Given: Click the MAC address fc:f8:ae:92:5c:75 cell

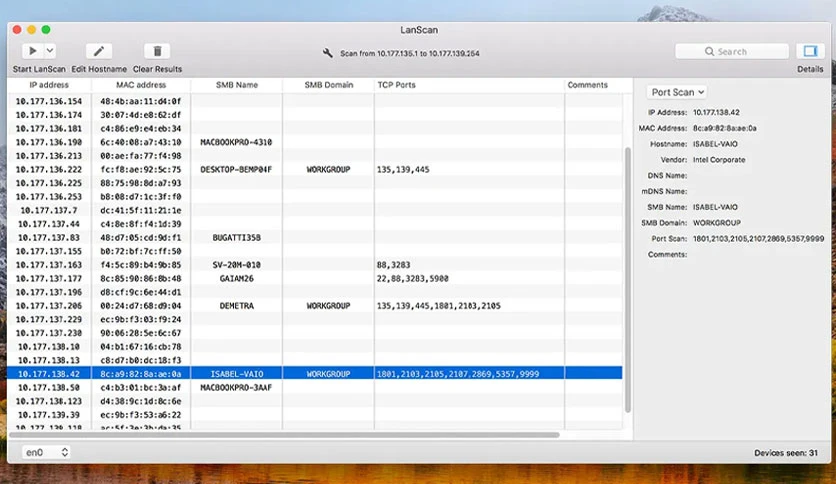Looking at the screenshot, I should (141, 170).
